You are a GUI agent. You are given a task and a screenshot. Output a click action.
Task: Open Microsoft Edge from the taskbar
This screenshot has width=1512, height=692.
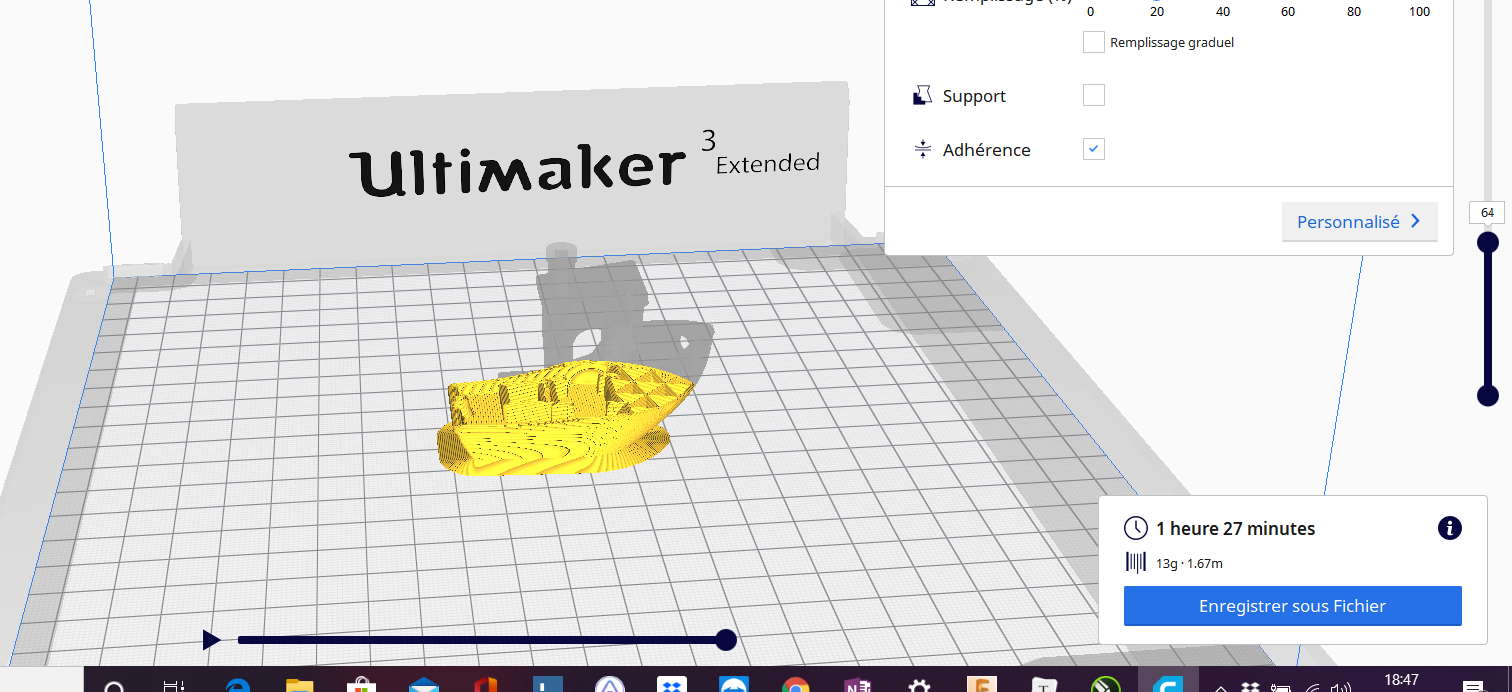pos(237,685)
